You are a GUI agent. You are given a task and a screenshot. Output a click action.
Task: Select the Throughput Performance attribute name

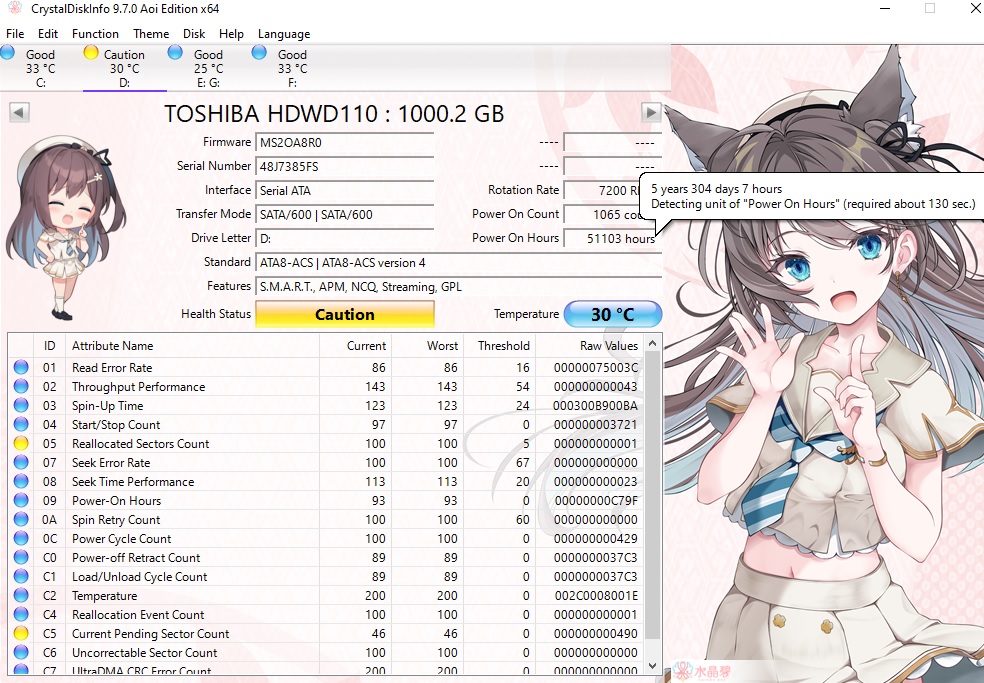coord(139,387)
